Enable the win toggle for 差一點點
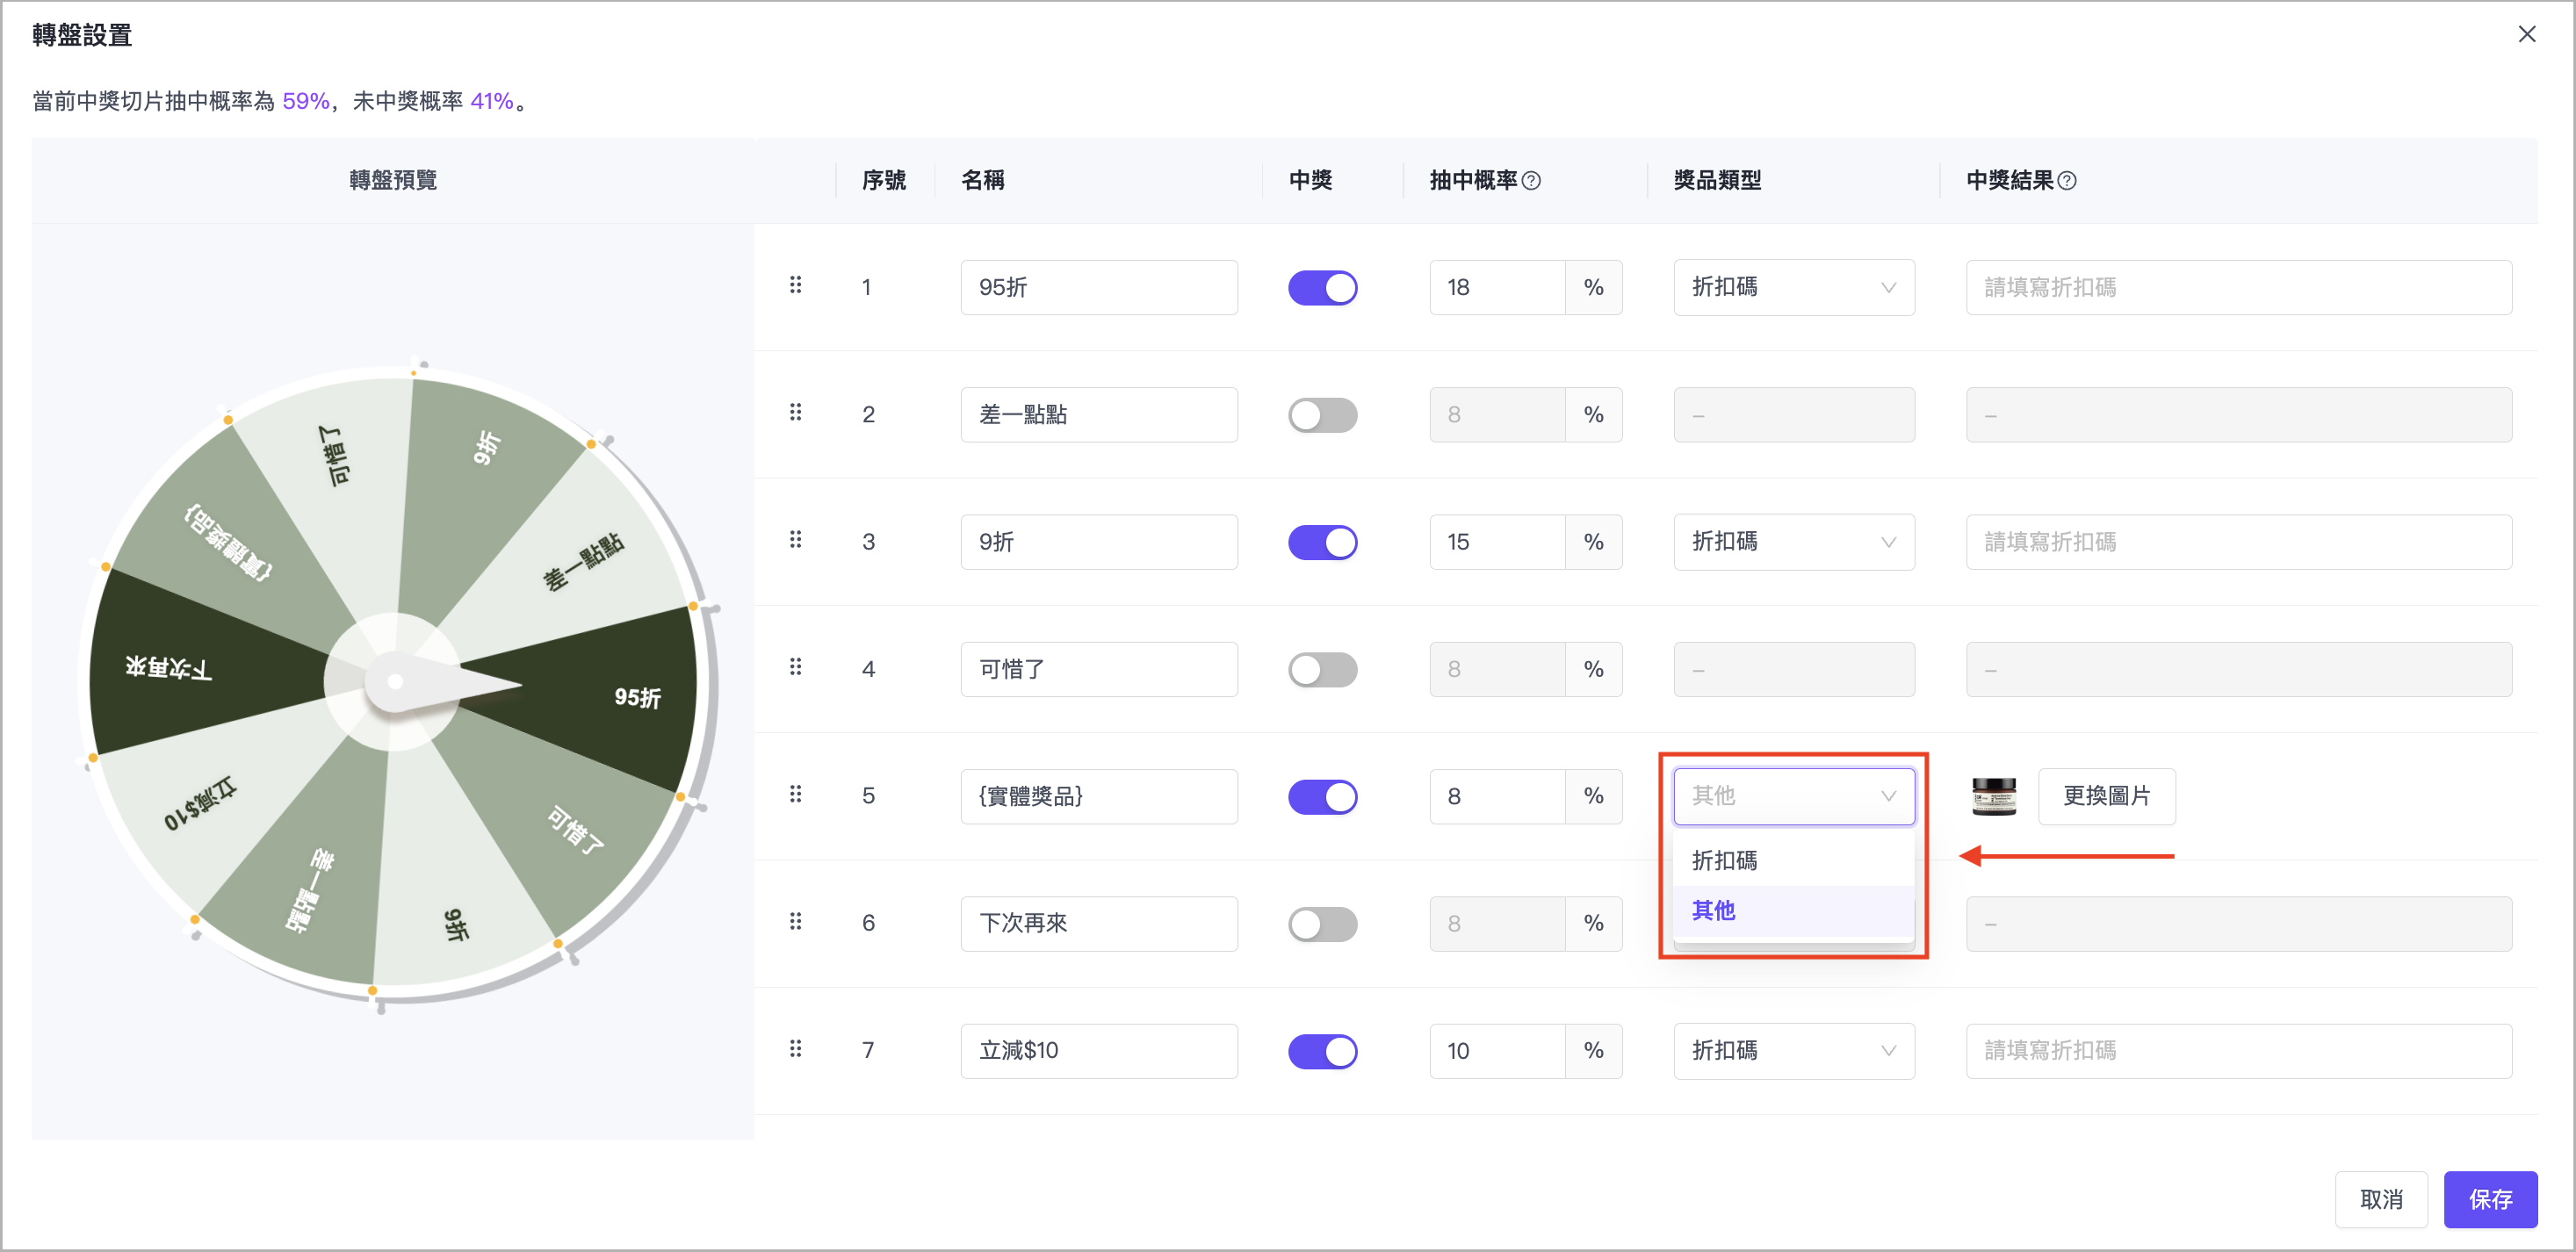The height and width of the screenshot is (1252, 2576). [1322, 415]
